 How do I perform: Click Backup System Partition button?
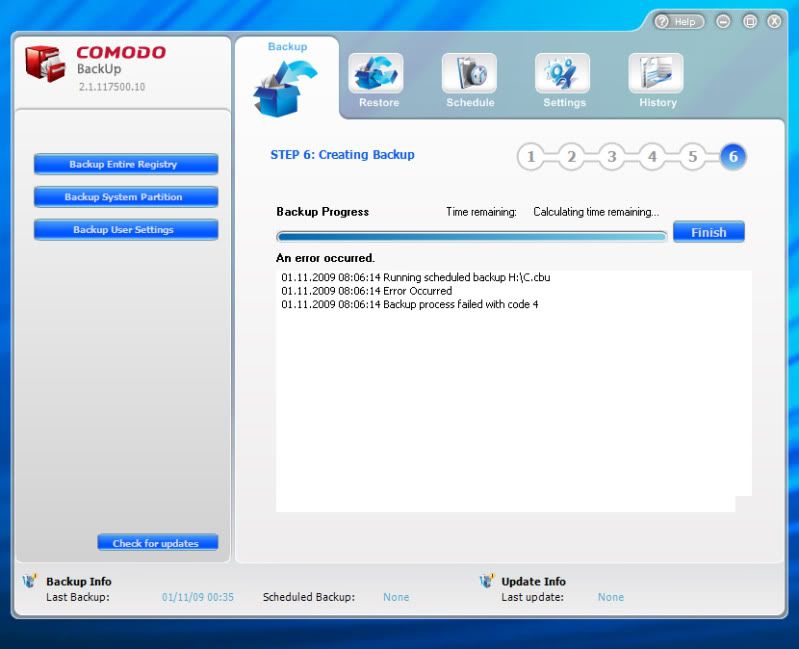[x=126, y=197]
